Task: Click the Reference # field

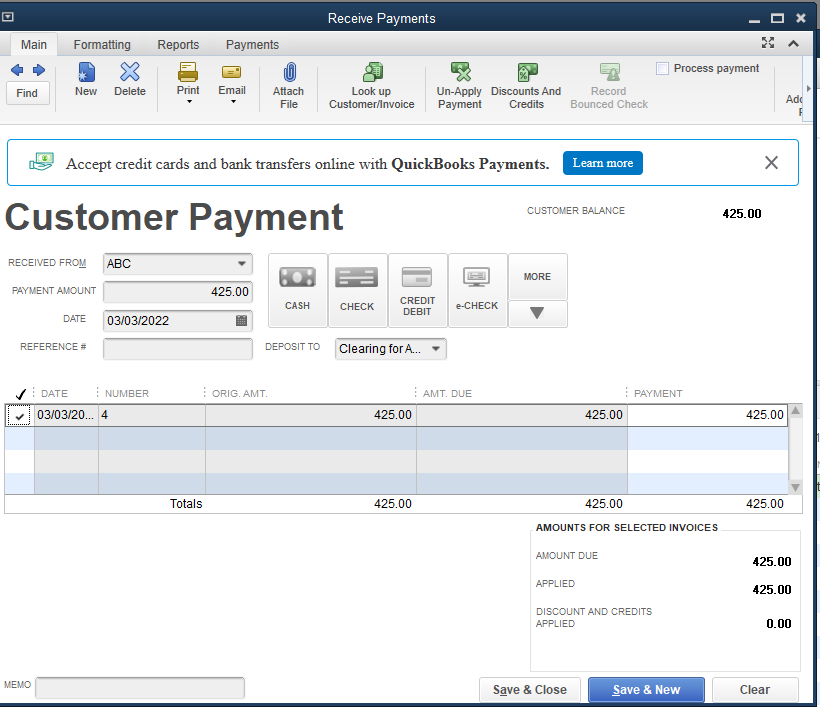Action: 178,349
